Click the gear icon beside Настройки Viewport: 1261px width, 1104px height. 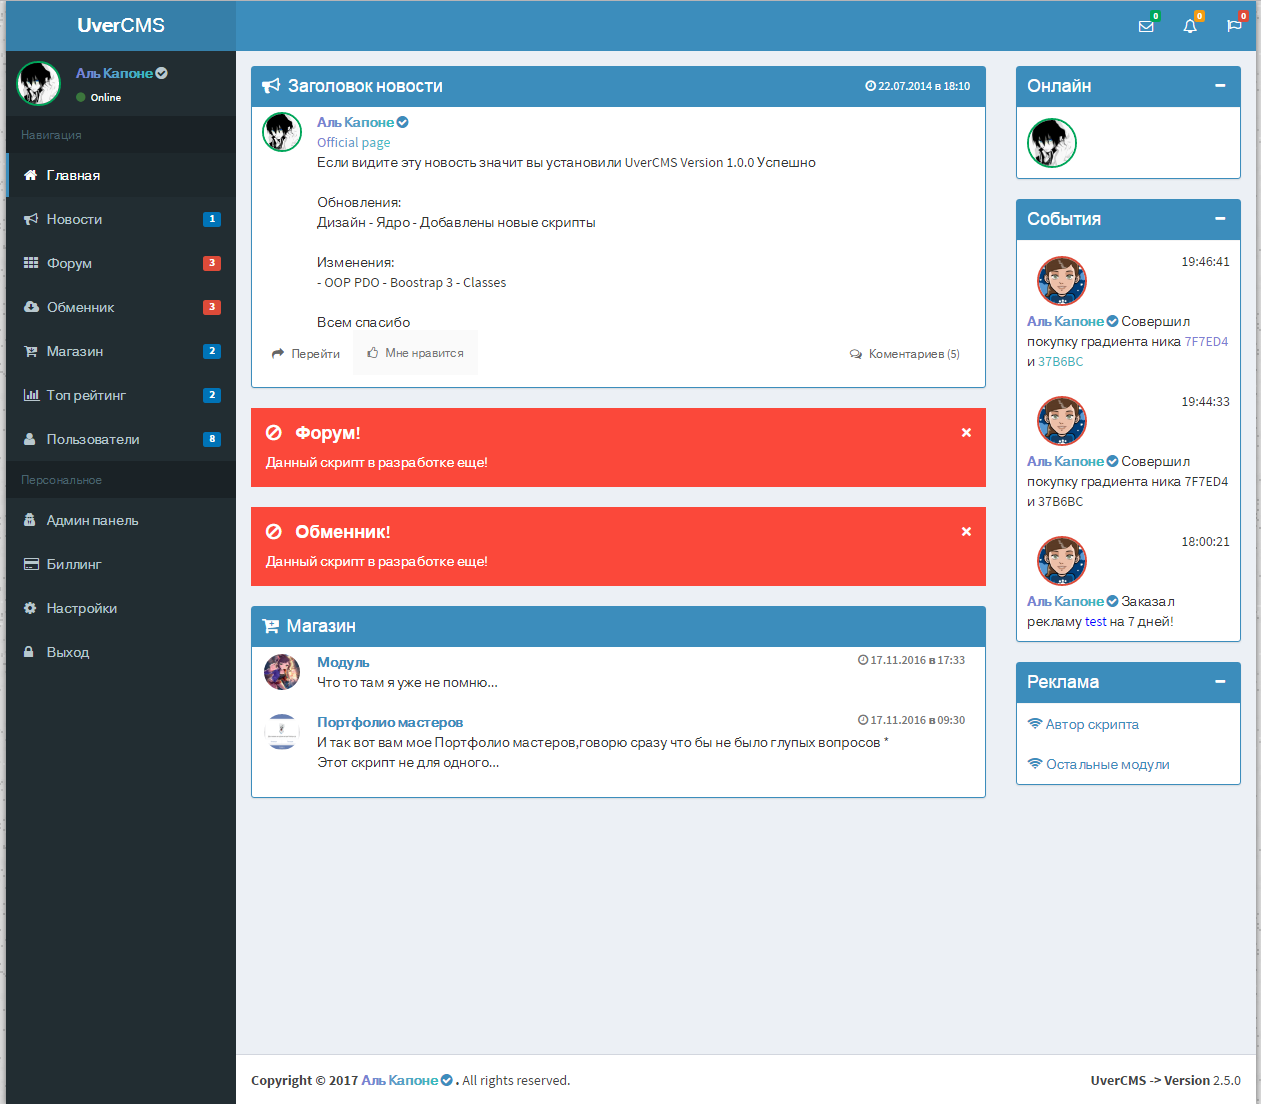[x=30, y=608]
